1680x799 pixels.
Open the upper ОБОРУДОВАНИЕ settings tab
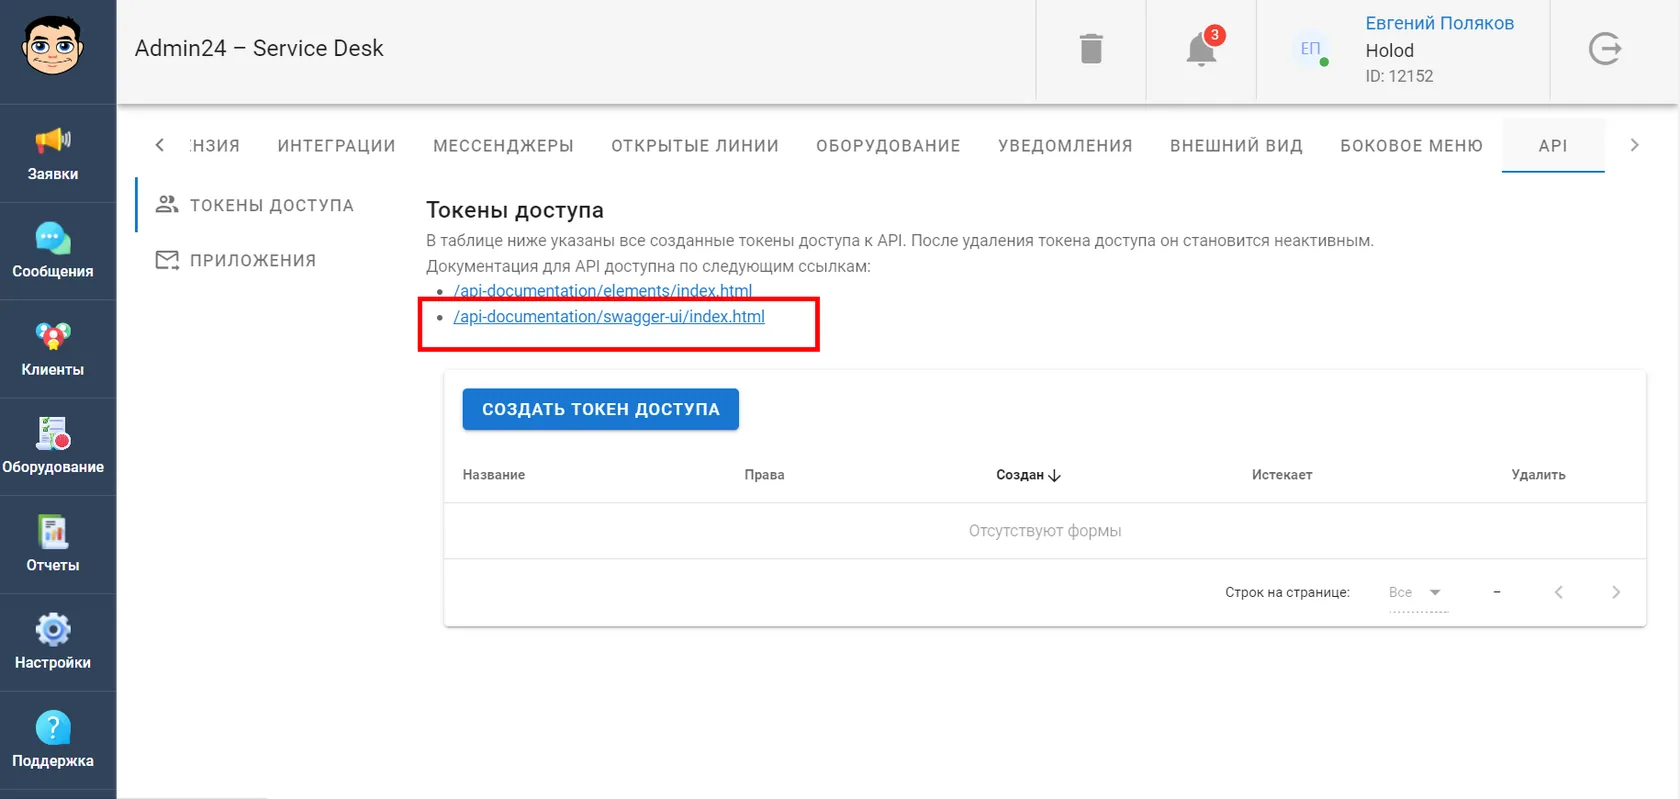888,146
